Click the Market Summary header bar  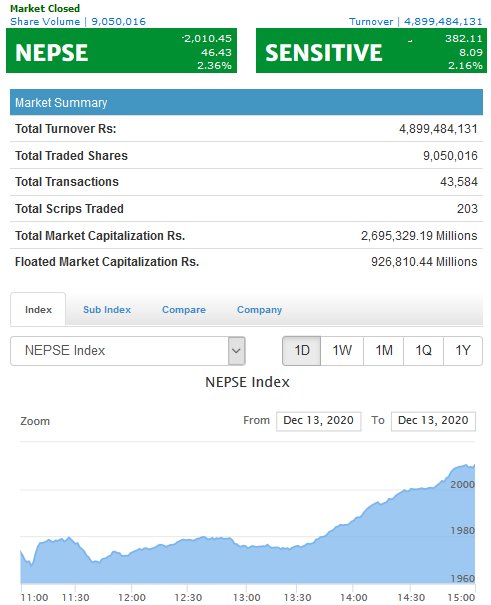tap(246, 102)
